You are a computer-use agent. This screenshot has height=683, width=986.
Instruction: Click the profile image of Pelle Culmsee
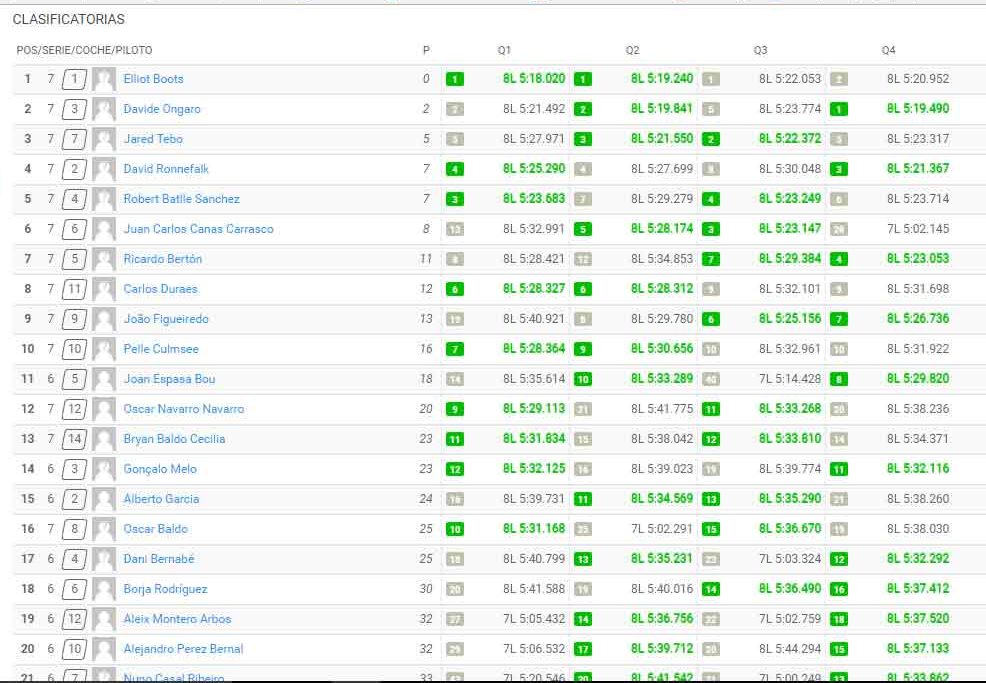pyautogui.click(x=104, y=350)
